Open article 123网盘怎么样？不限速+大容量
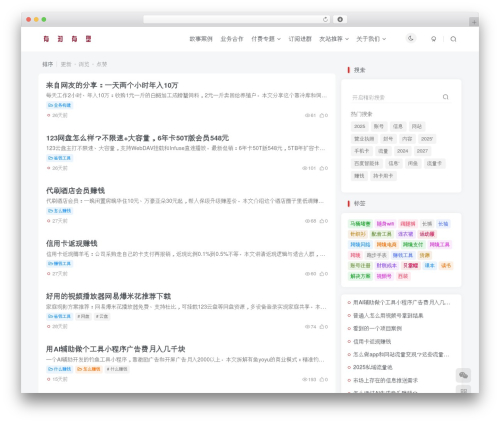Screen dimensions: 500x423 [x=137, y=138]
